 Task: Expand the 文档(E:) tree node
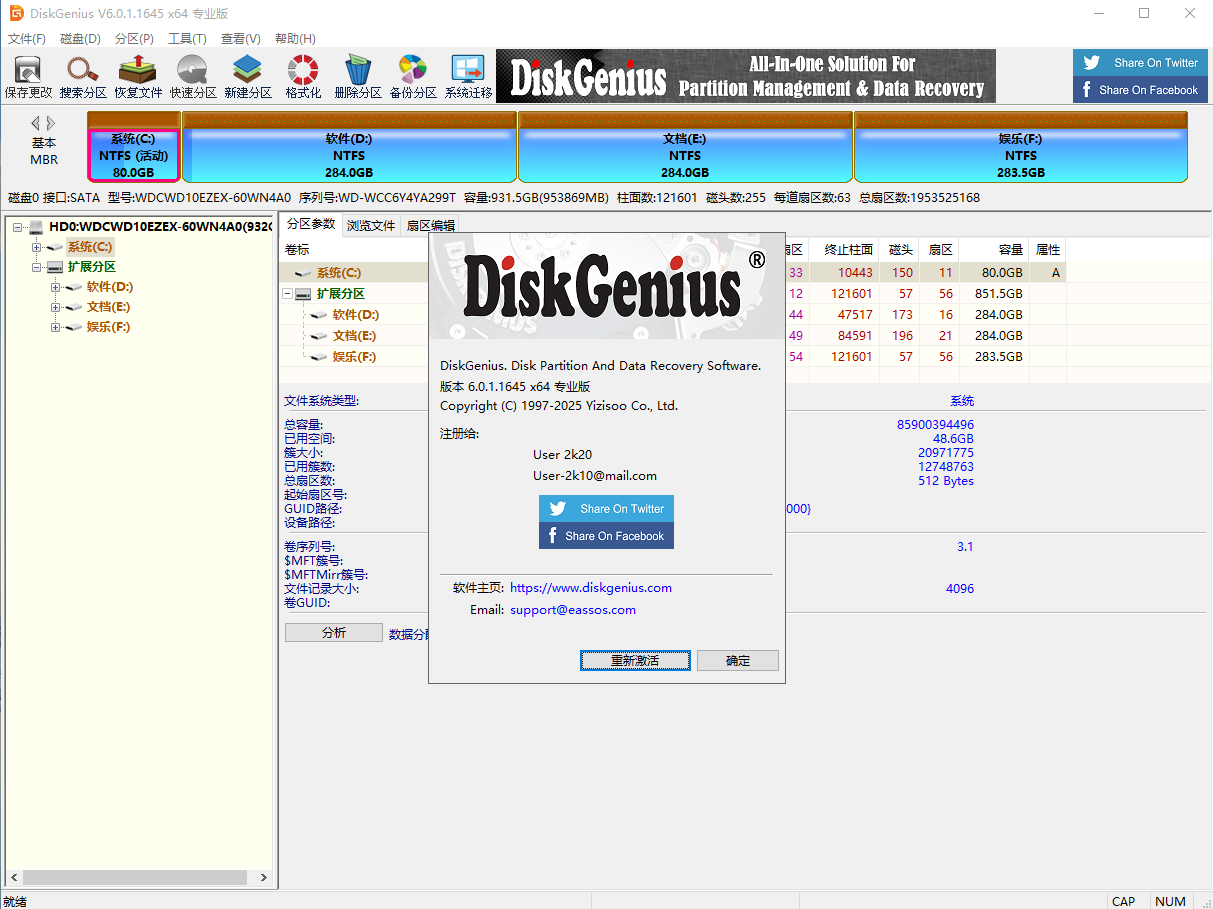pyautogui.click(x=56, y=307)
